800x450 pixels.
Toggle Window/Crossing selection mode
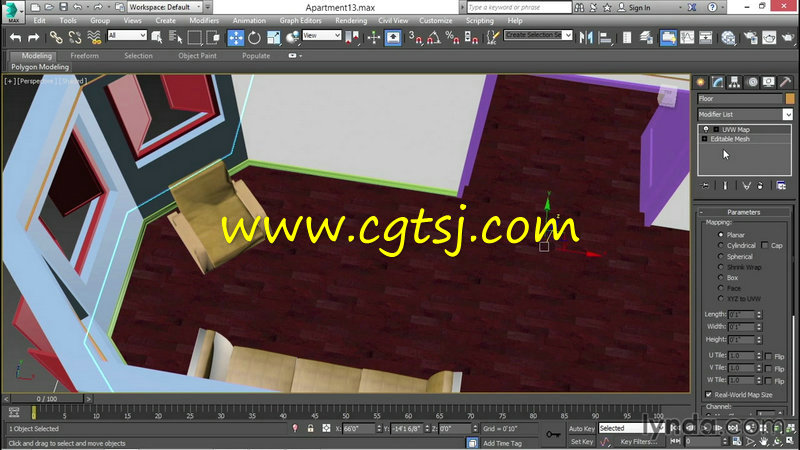213,37
